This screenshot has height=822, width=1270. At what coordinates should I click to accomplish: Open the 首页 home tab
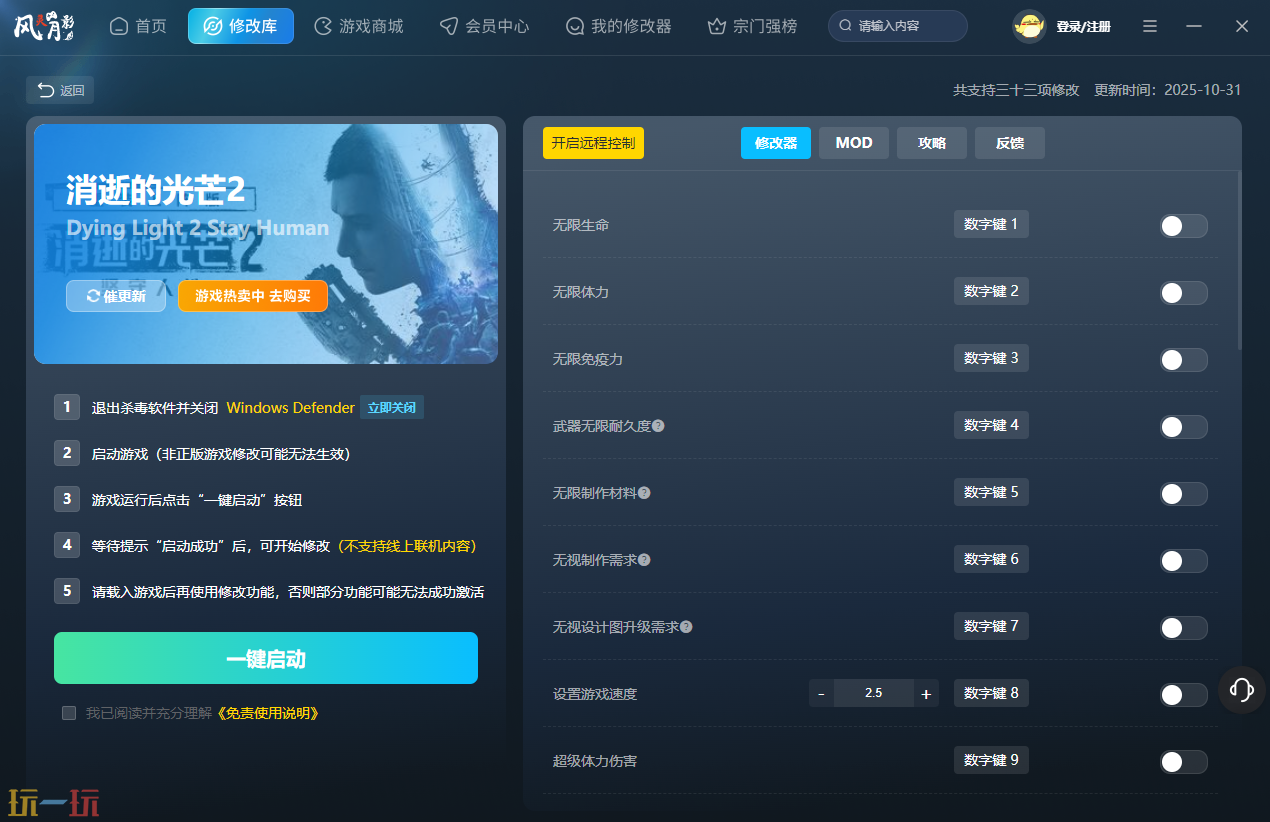pos(138,26)
